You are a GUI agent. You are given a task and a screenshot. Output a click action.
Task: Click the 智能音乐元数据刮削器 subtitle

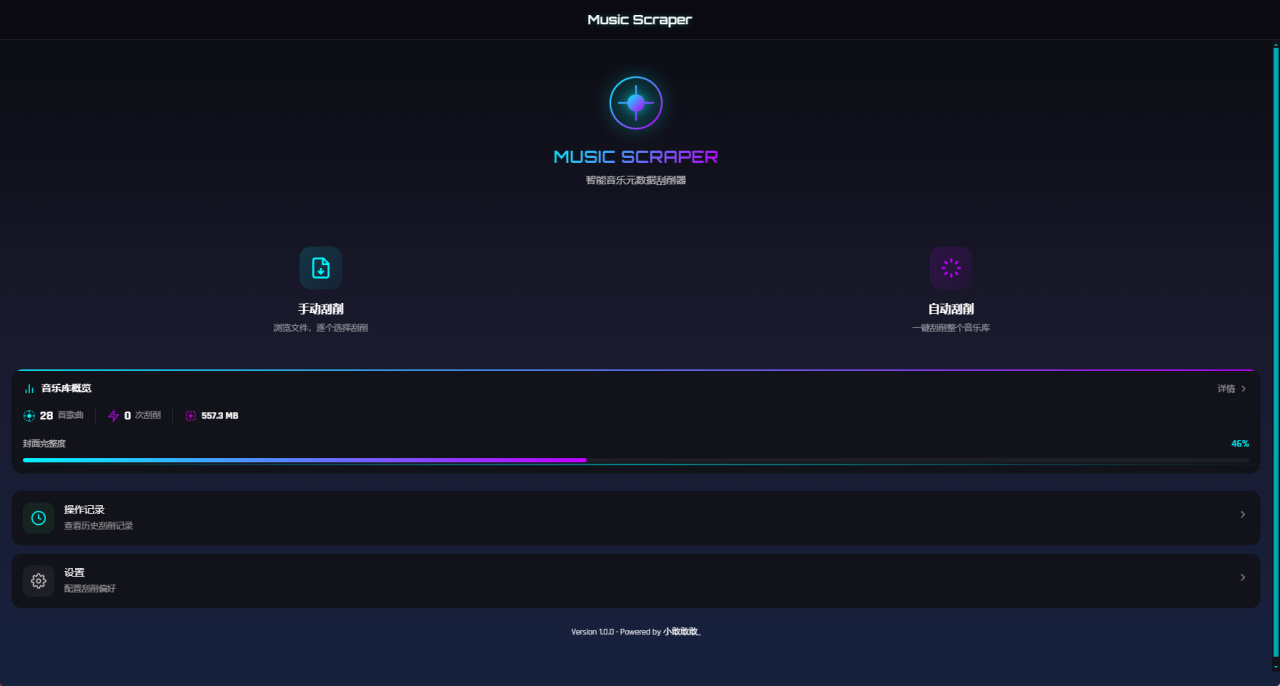pos(636,181)
